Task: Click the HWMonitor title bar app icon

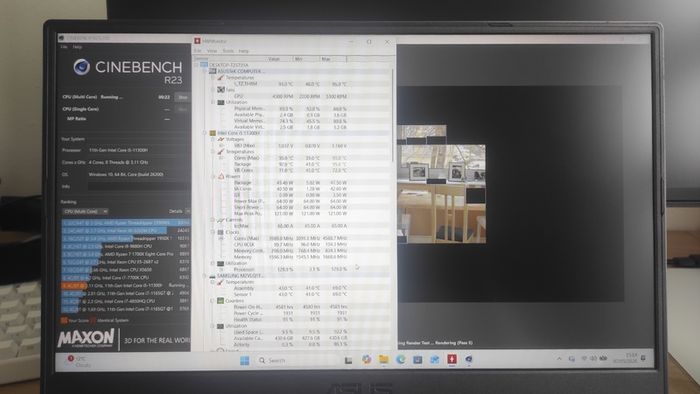Action: click(197, 41)
